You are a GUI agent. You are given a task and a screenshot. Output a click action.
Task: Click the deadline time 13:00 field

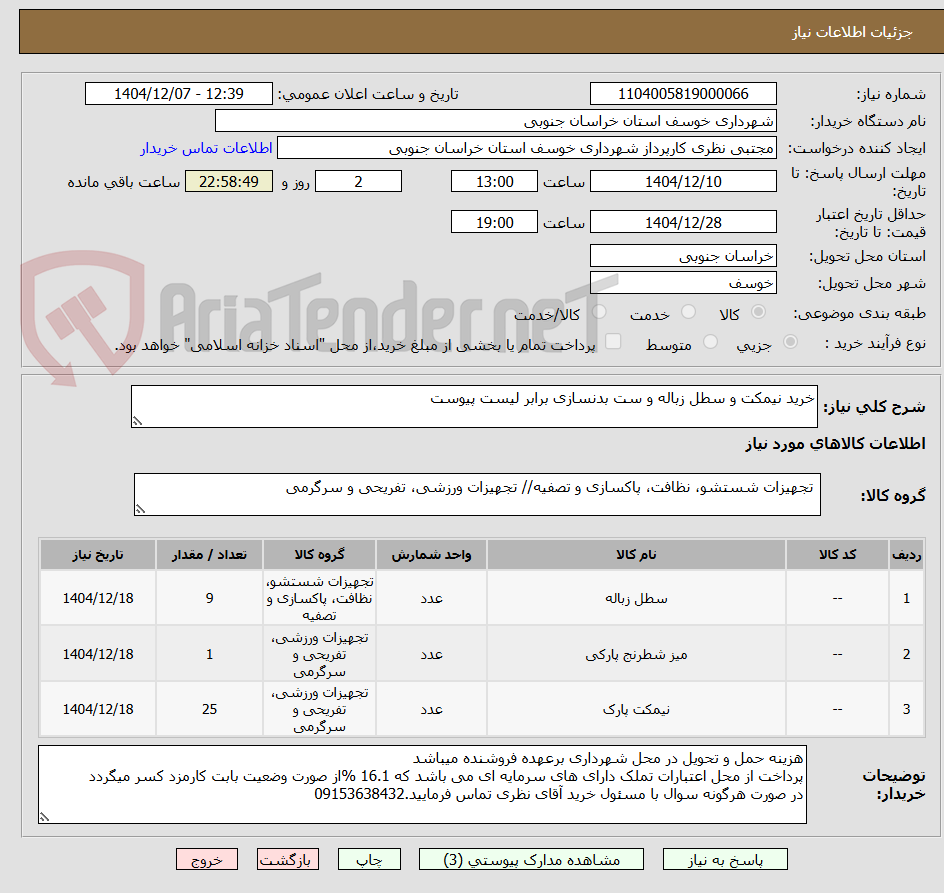pos(494,181)
